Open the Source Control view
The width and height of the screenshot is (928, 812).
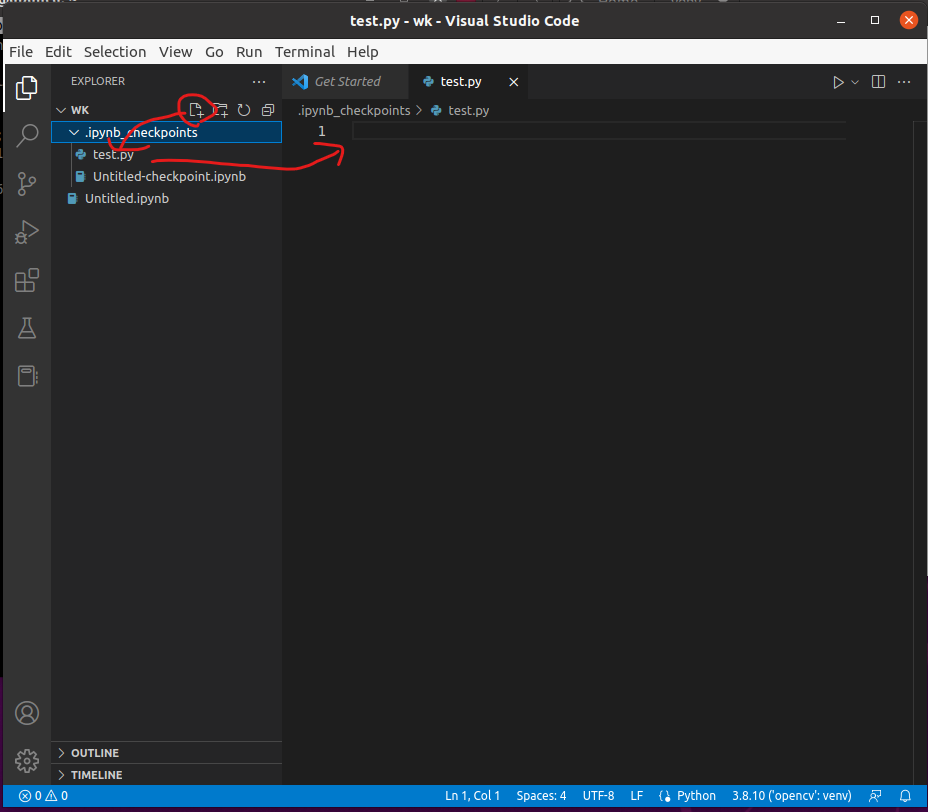[27, 184]
